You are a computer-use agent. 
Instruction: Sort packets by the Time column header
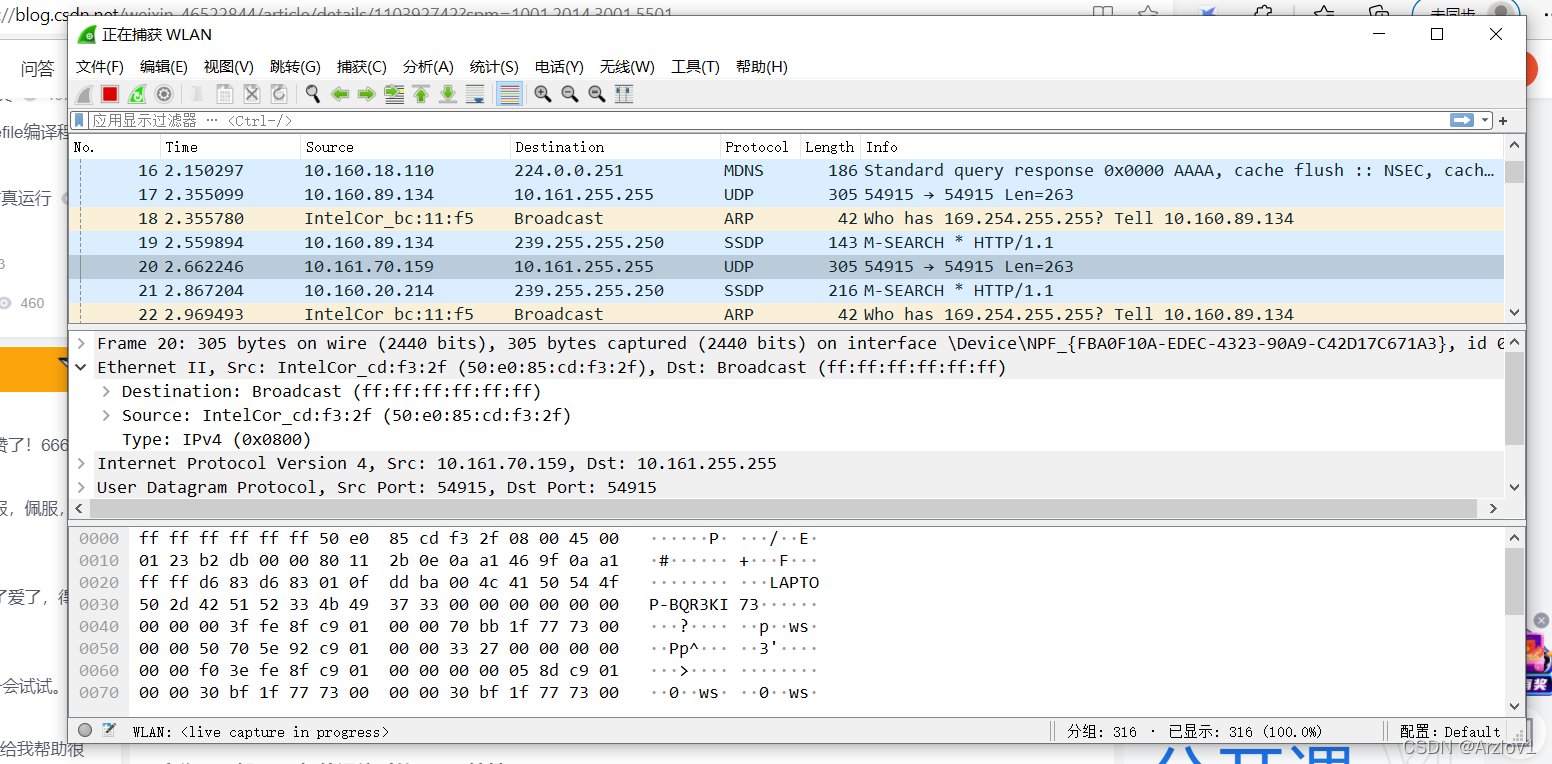231,147
